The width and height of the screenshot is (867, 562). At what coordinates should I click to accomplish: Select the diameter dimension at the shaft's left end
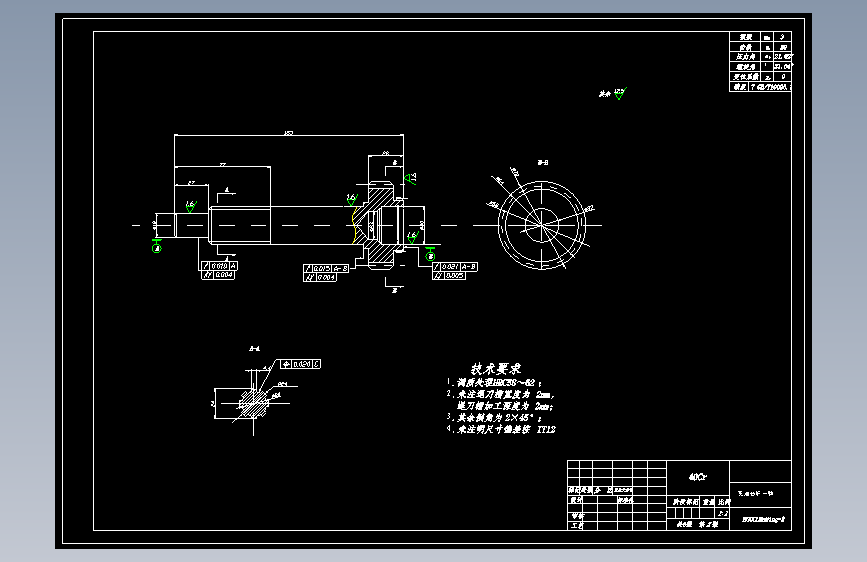click(154, 225)
